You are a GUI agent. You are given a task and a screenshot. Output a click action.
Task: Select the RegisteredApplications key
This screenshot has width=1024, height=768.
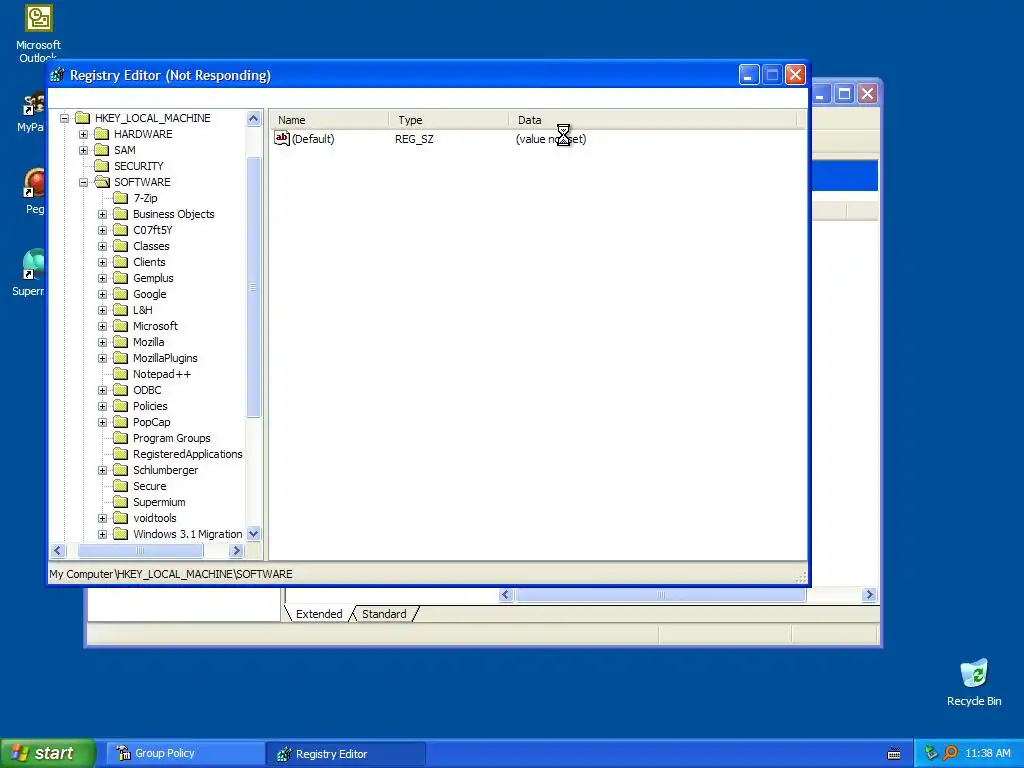187,454
